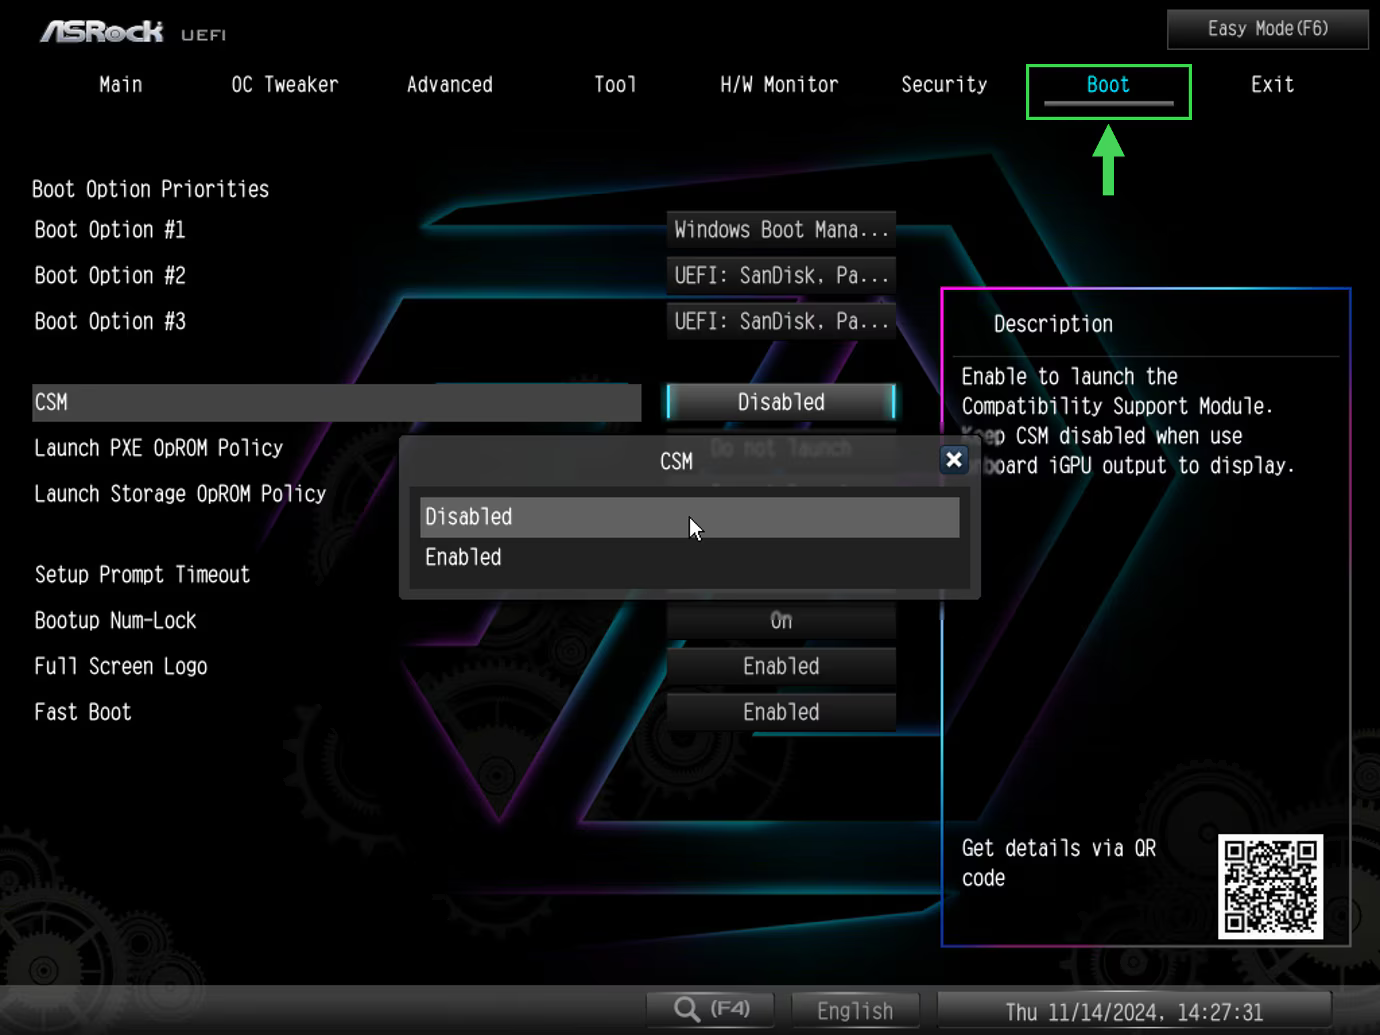
Task: Open the CSM Disabled value selector
Action: (x=780, y=402)
